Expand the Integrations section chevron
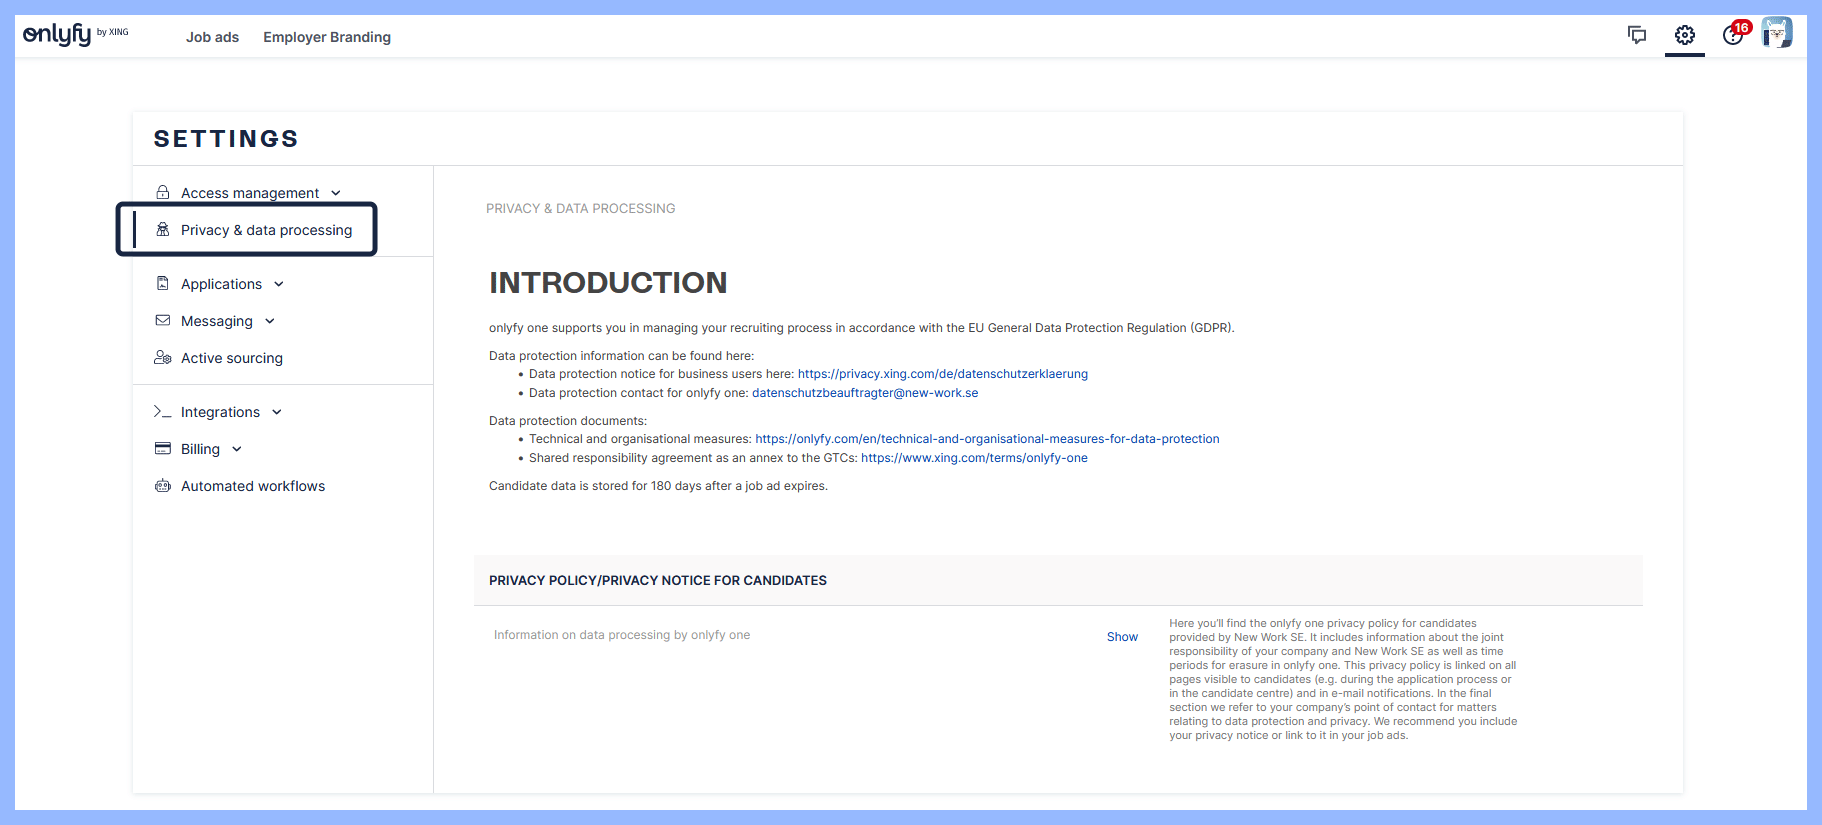This screenshot has height=825, width=1822. click(277, 412)
